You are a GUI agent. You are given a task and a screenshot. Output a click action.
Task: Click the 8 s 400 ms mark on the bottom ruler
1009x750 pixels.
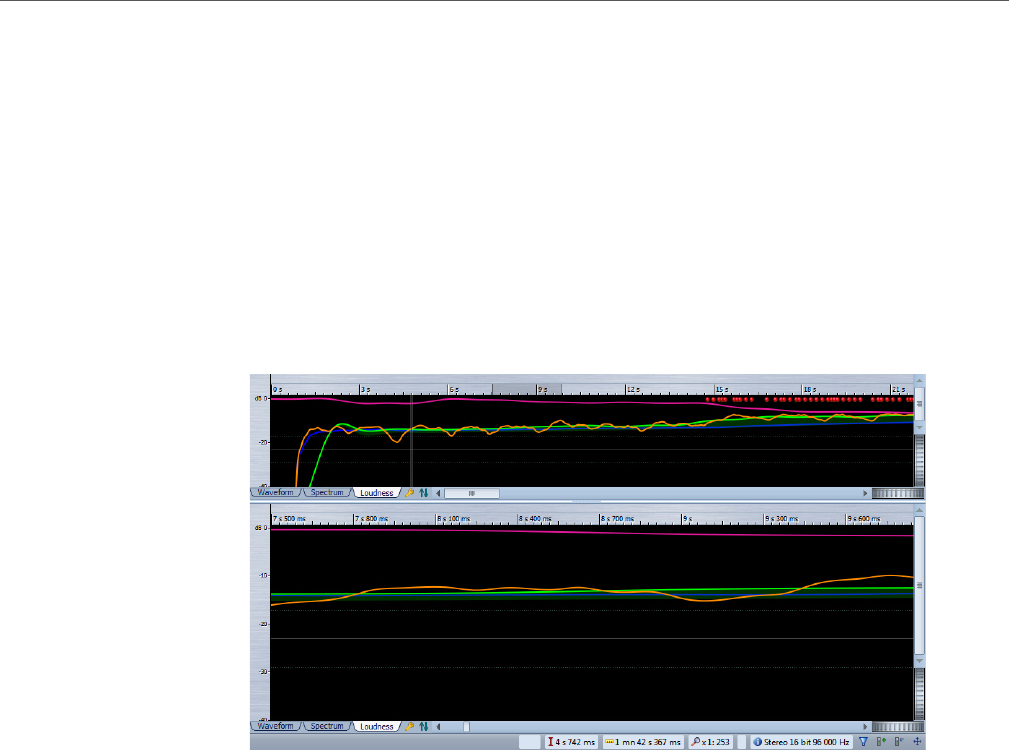[x=535, y=518]
